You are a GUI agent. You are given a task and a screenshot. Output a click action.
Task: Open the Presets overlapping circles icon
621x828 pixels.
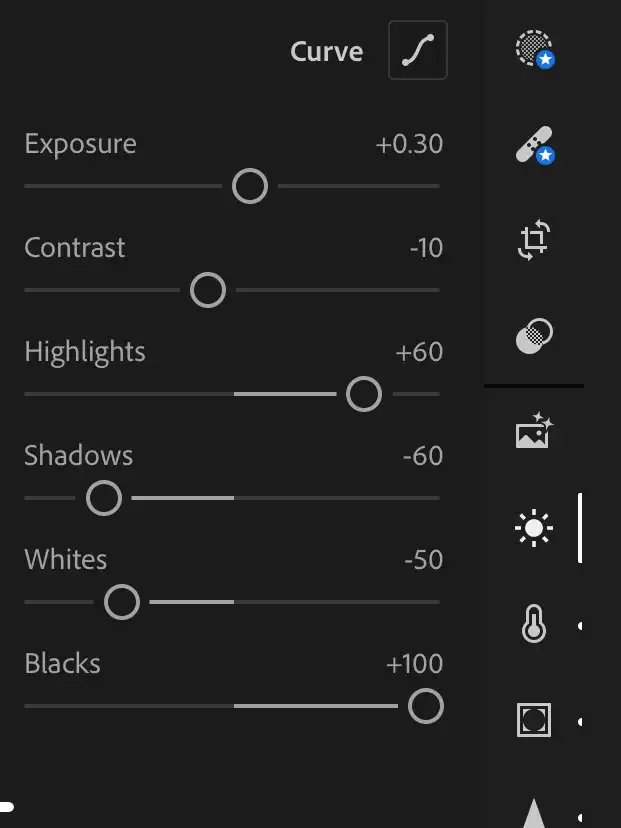click(x=534, y=337)
